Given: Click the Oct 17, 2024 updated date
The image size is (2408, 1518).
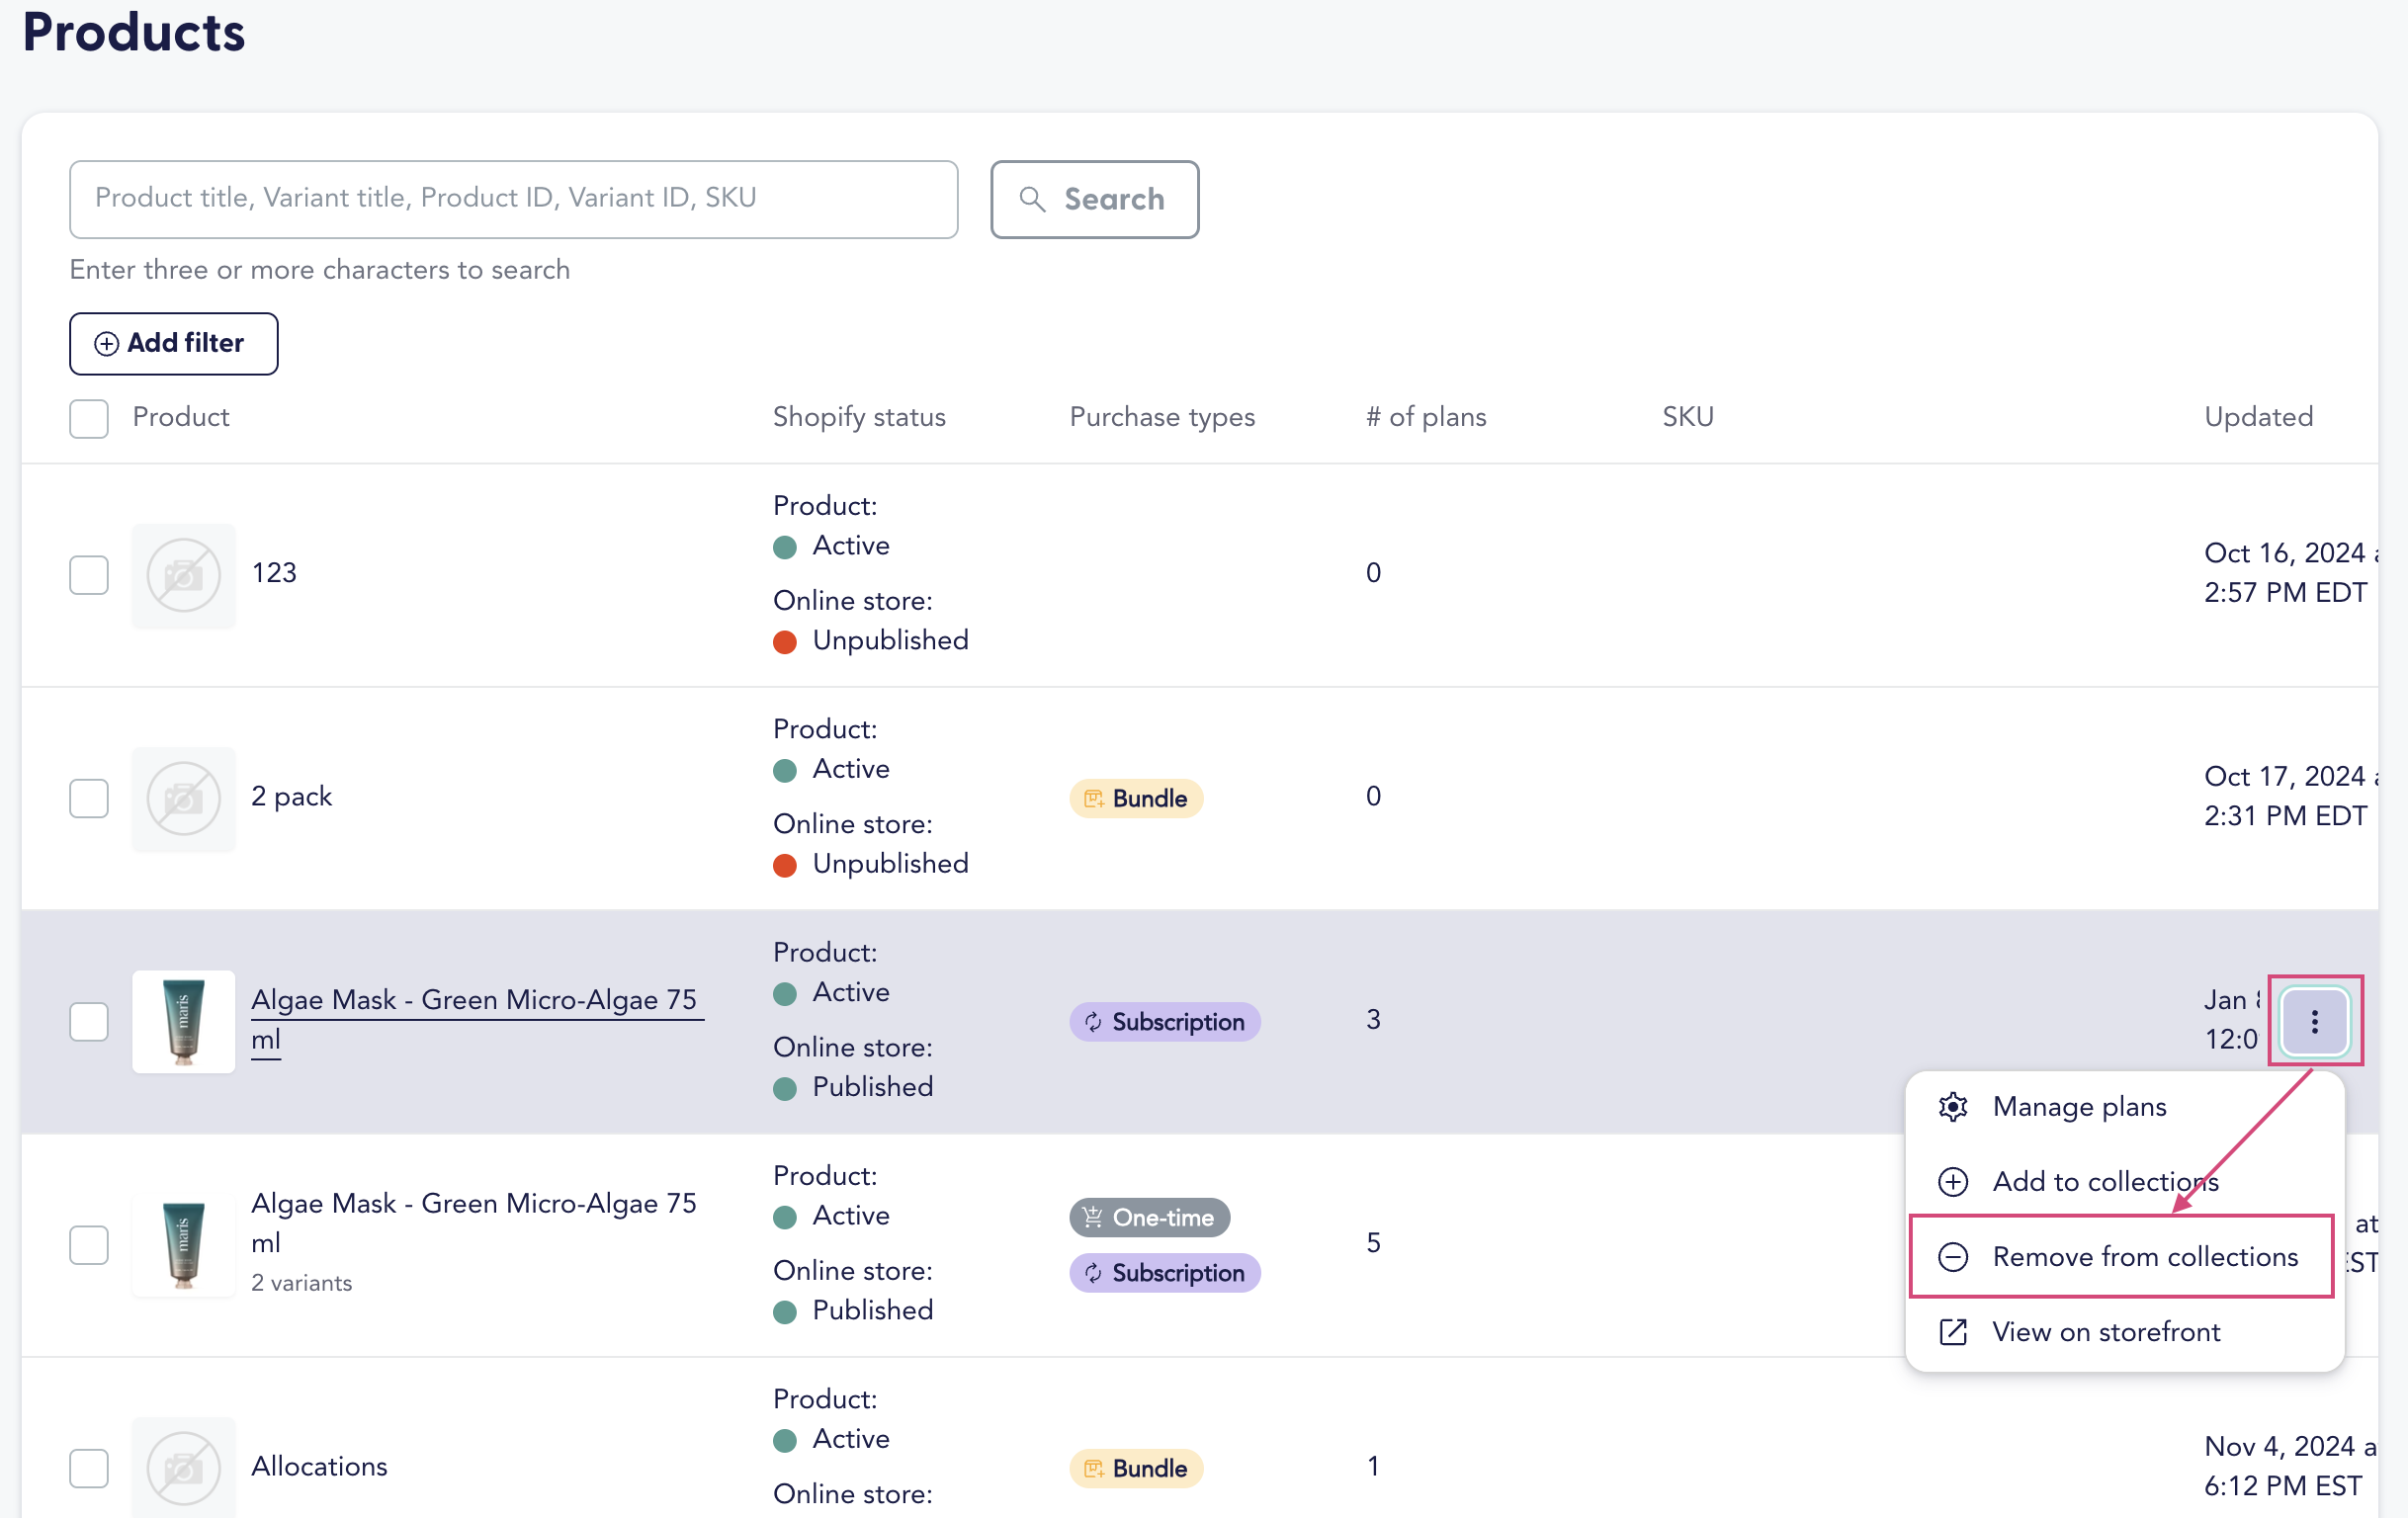Looking at the screenshot, I should coord(2289,796).
